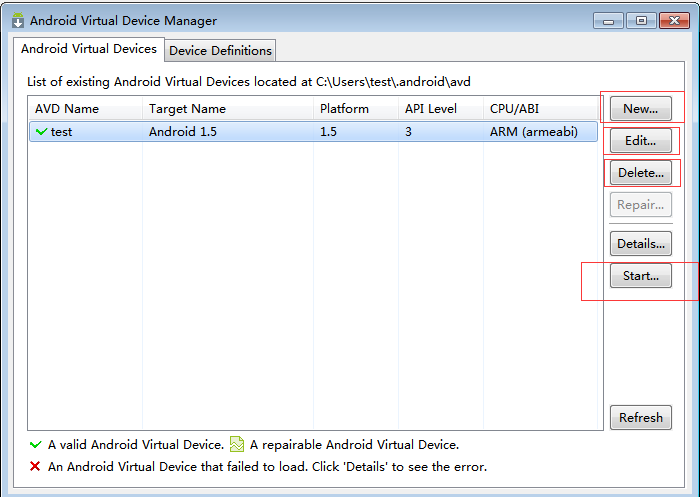
Task: Switch to Device Definitions tab
Action: tap(220, 50)
